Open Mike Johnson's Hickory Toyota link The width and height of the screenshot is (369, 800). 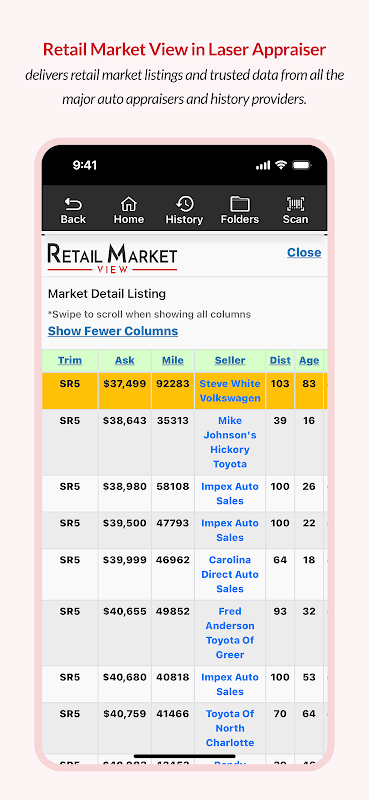coord(230,442)
